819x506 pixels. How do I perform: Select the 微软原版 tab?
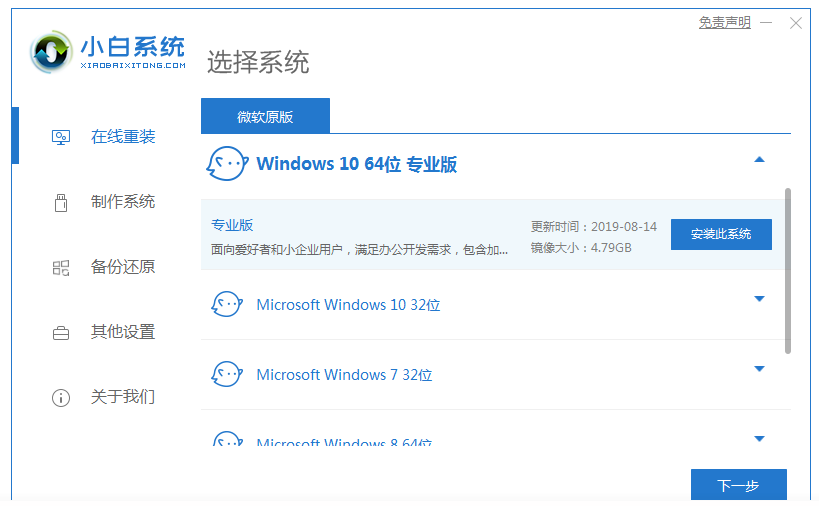(265, 117)
